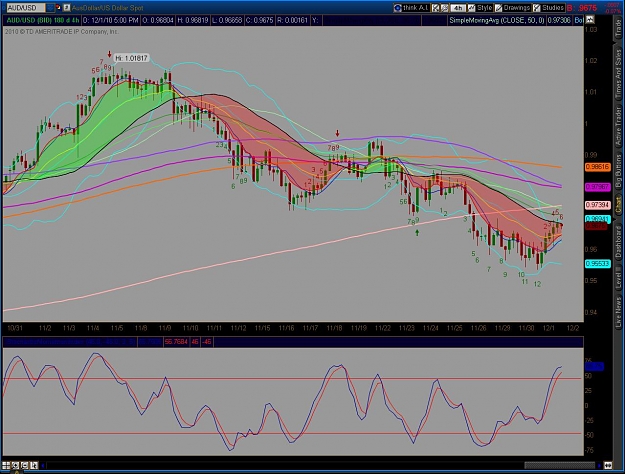The height and width of the screenshot is (474, 625).
Task: Click the orange 0.98616 price label
Action: [x=598, y=167]
